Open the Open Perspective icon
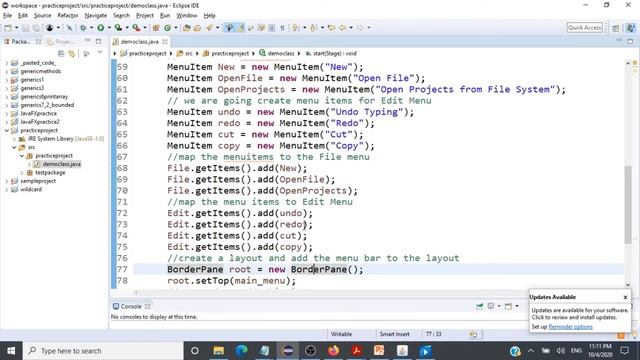Image resolution: width=640 pixels, height=360 pixels. [x=616, y=28]
